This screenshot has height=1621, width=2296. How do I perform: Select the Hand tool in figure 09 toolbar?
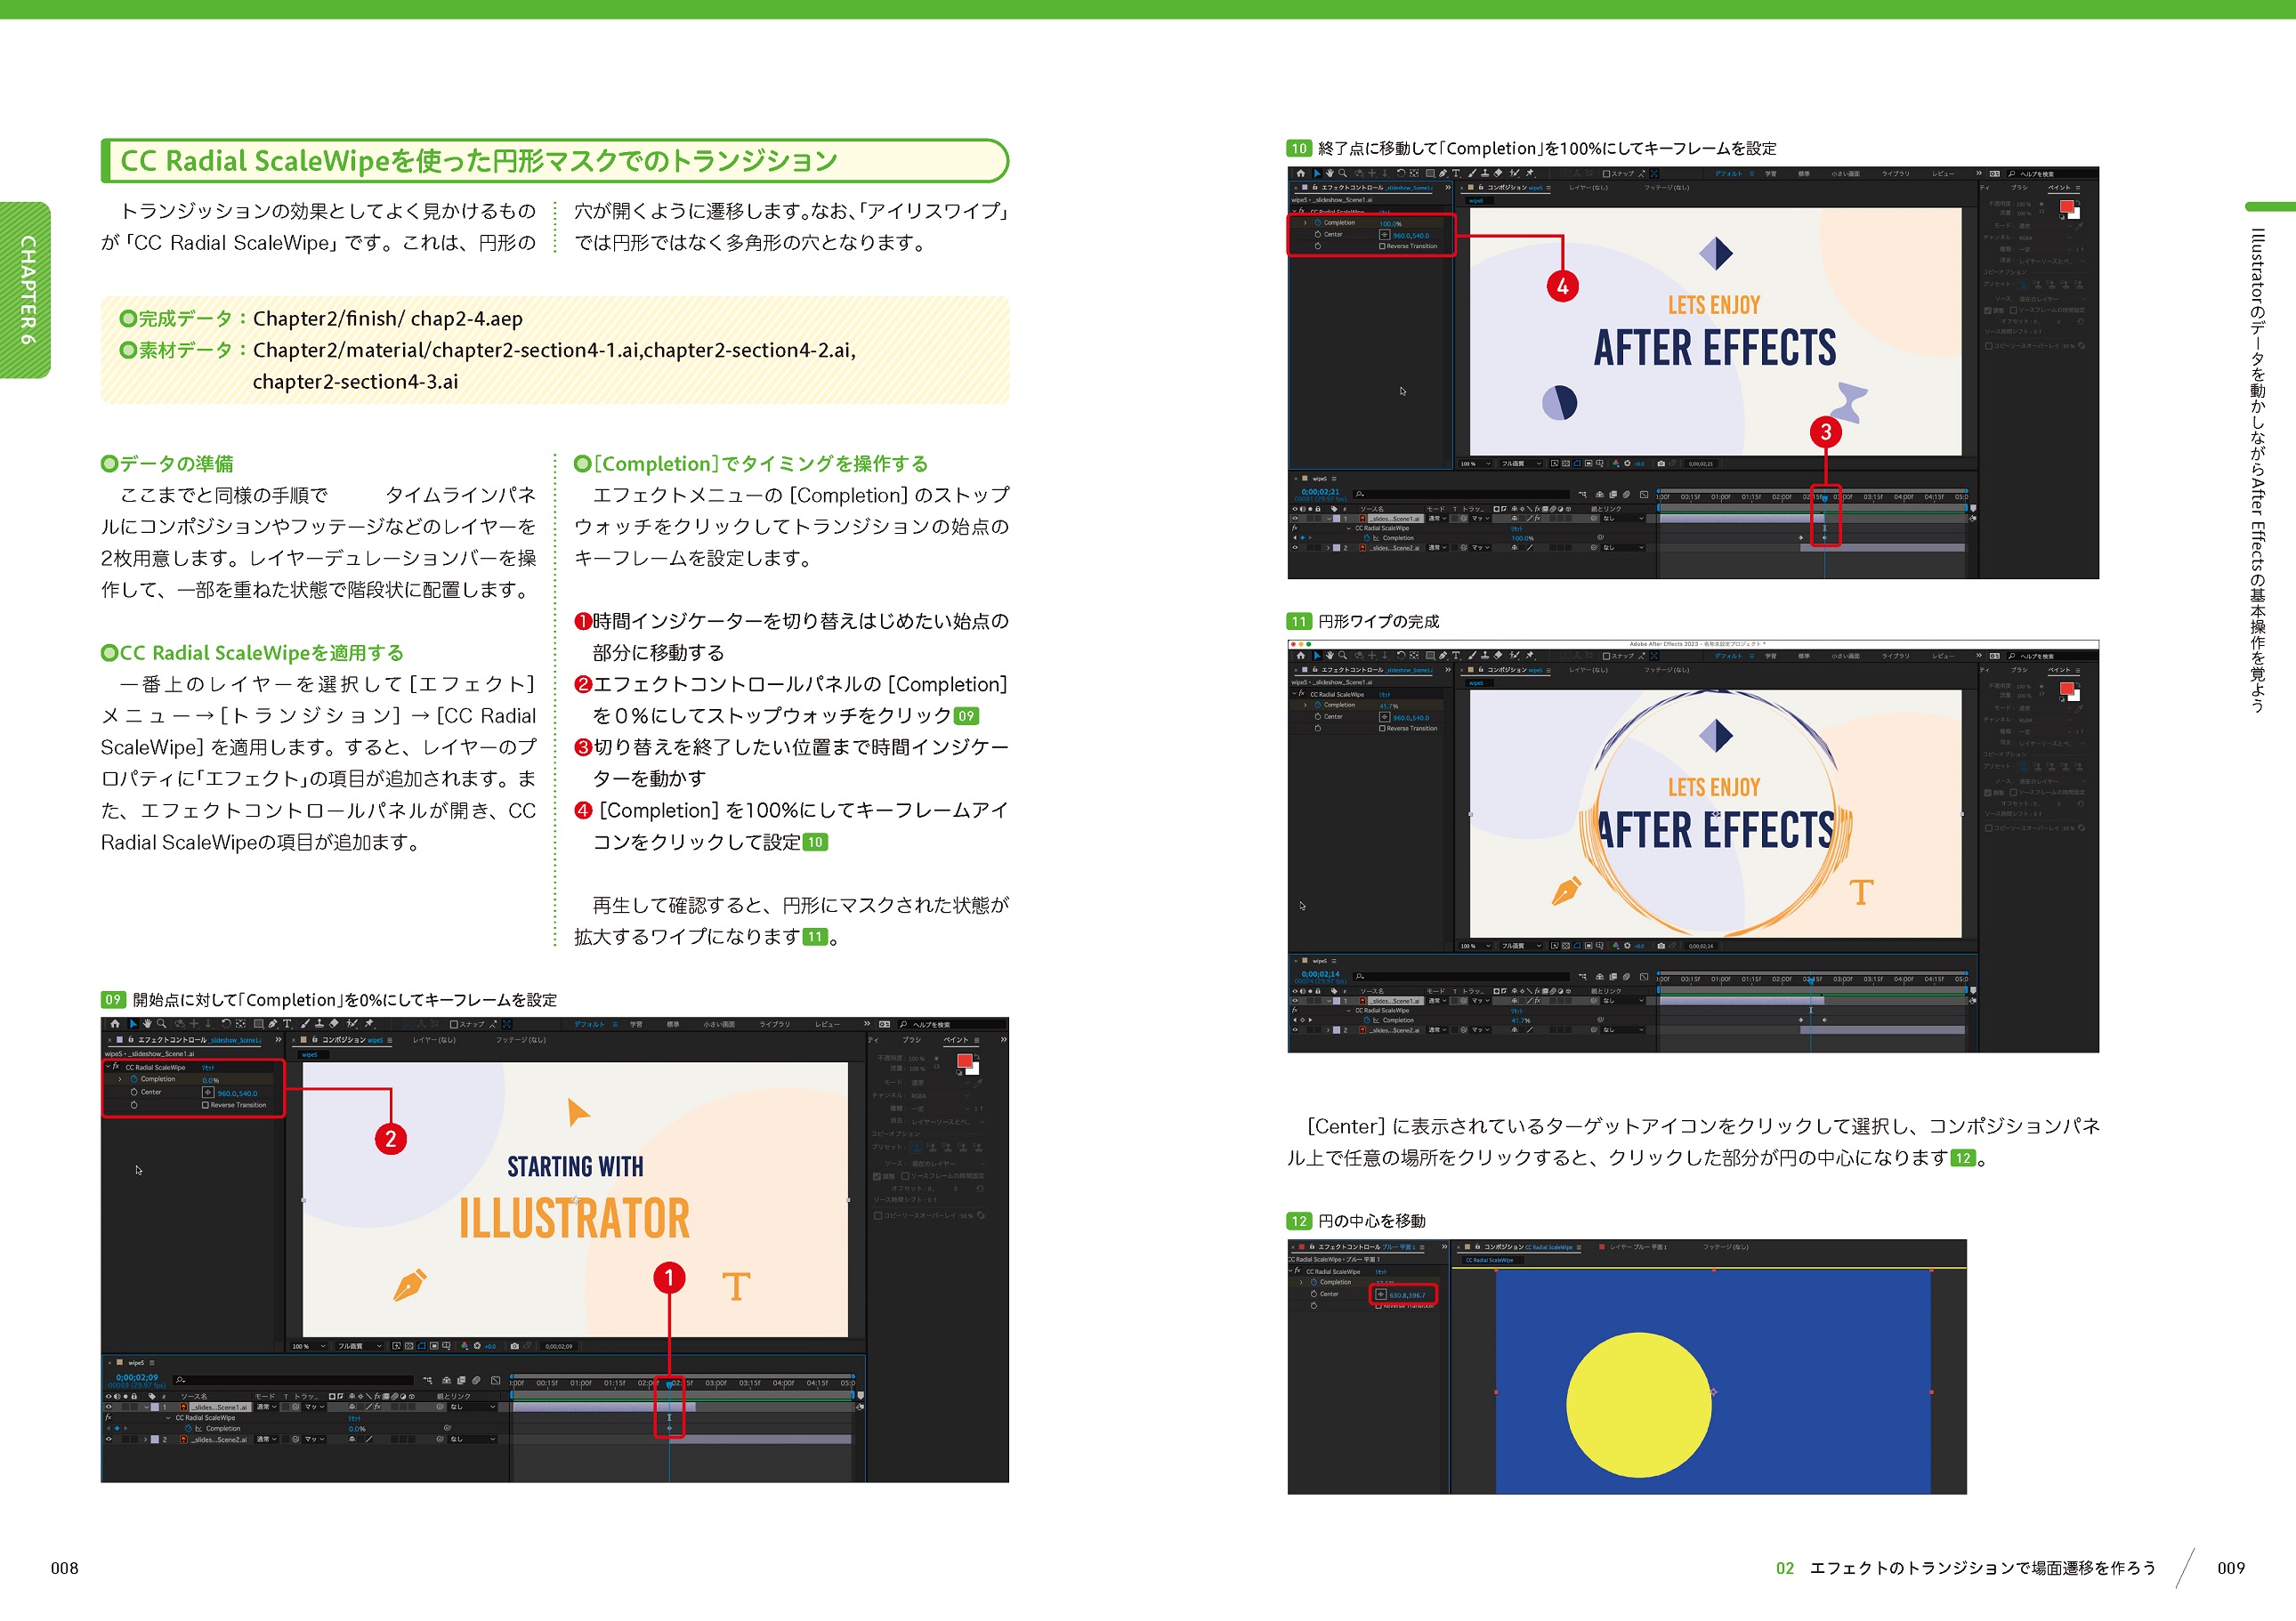[148, 1024]
